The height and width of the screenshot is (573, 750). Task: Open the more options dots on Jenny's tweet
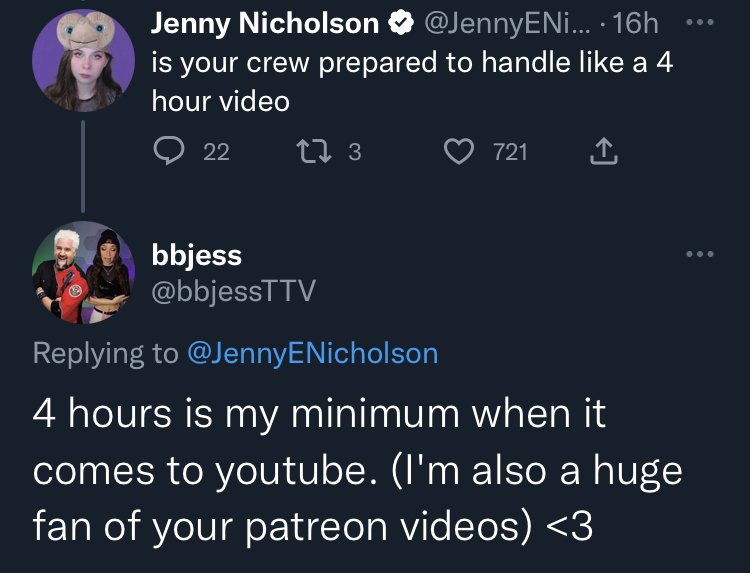point(700,22)
